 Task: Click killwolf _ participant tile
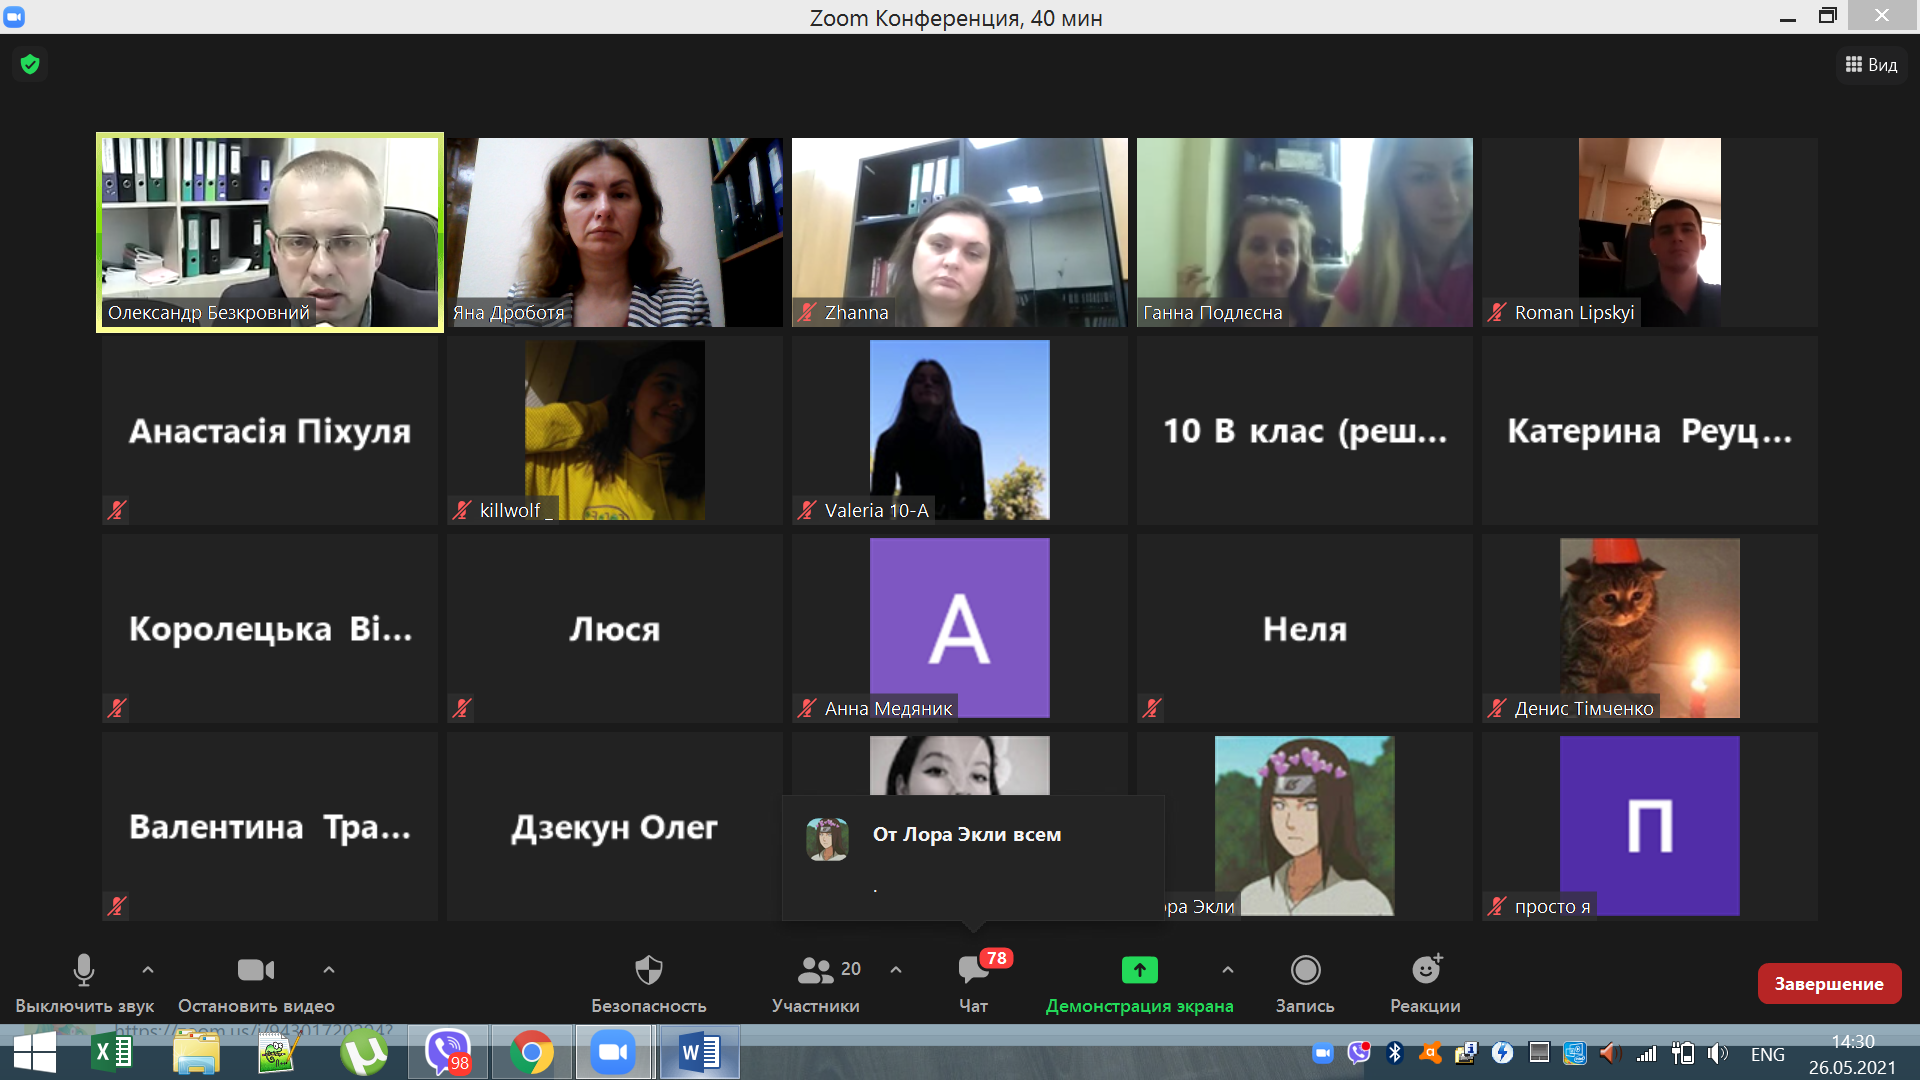click(x=615, y=430)
